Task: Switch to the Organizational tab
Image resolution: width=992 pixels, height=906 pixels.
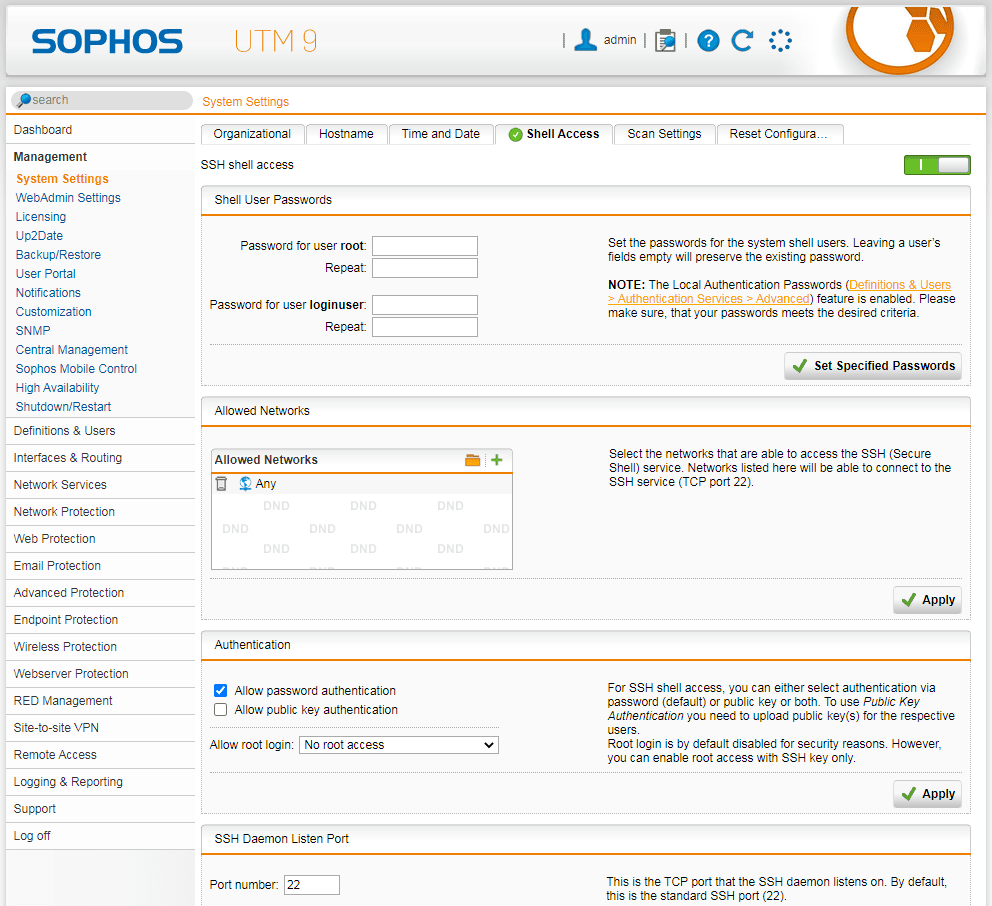Action: 252,134
